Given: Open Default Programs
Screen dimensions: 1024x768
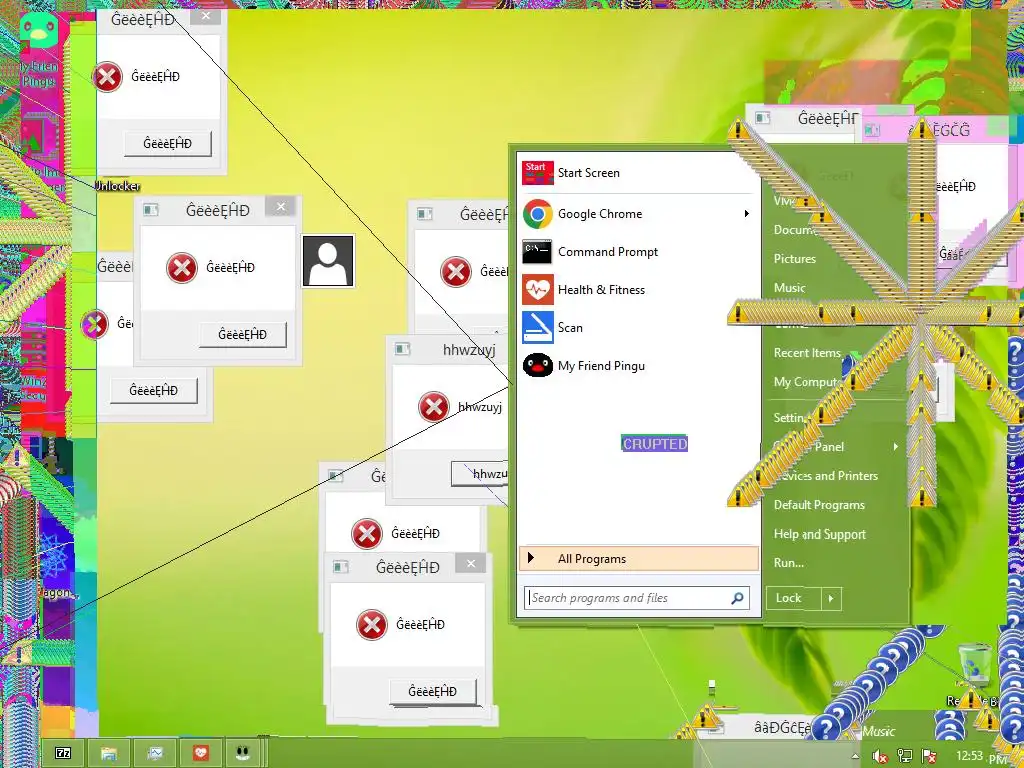Looking at the screenshot, I should 819,505.
